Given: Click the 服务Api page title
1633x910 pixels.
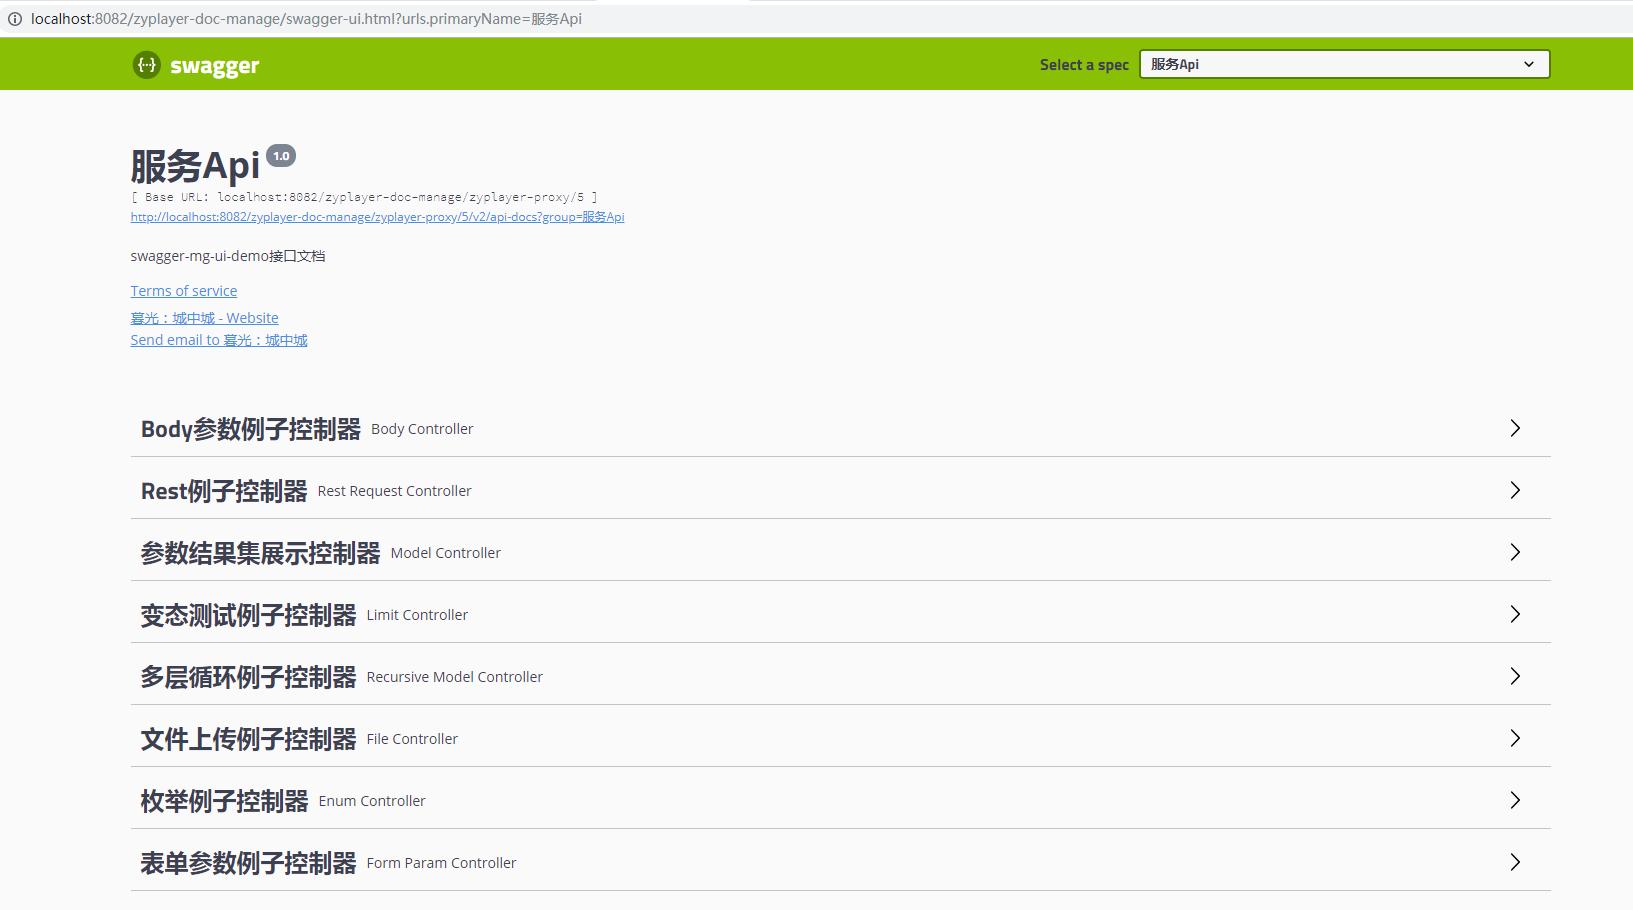Looking at the screenshot, I should tap(195, 166).
